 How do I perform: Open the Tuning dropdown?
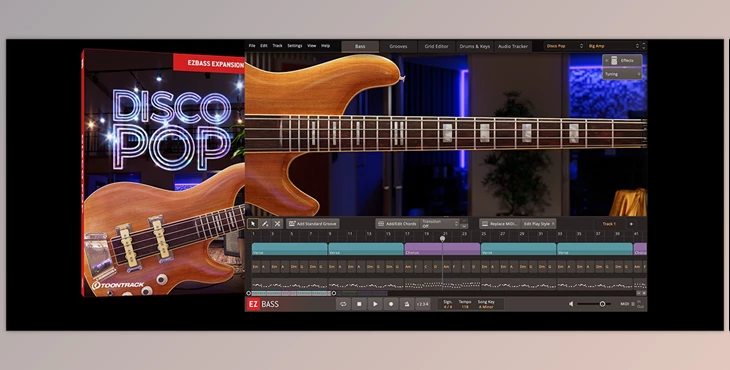(x=622, y=74)
